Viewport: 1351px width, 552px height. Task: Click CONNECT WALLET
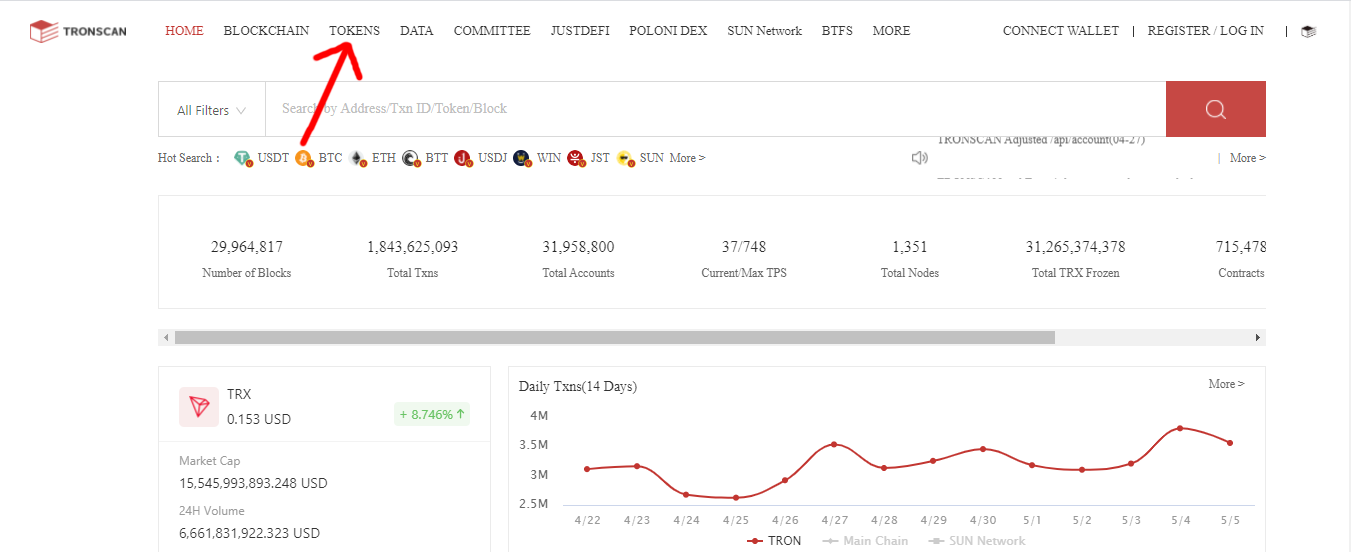[1061, 31]
